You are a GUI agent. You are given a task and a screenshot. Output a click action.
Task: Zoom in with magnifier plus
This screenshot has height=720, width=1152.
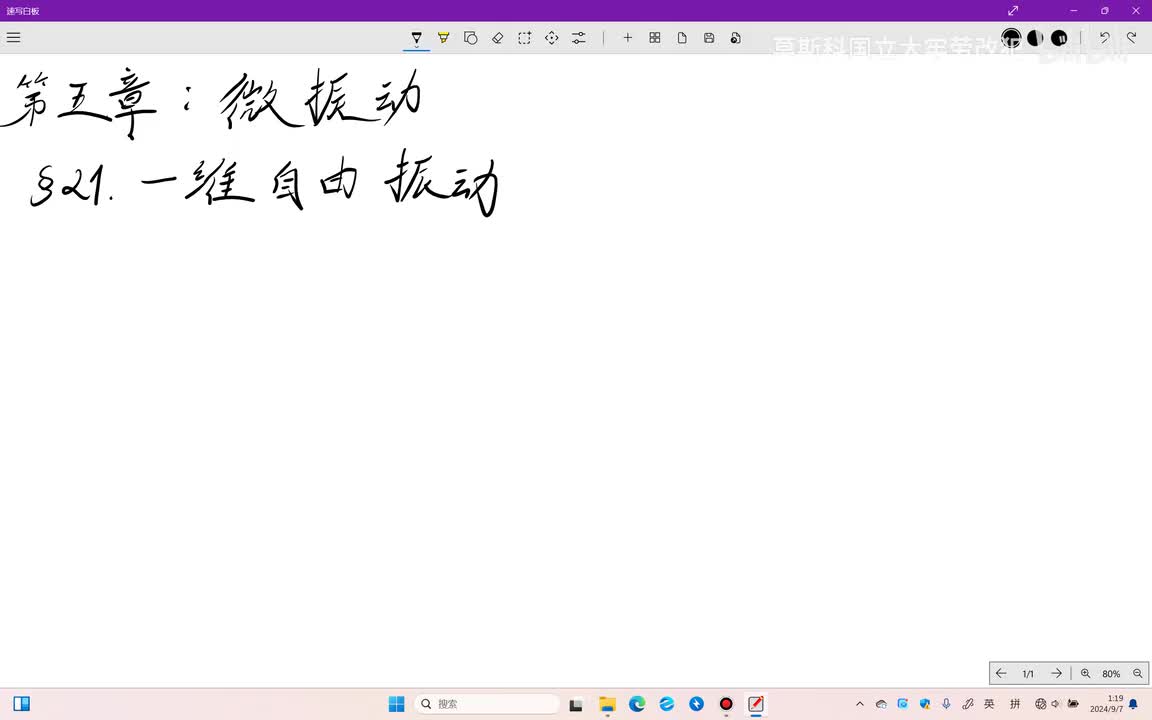click(1085, 673)
